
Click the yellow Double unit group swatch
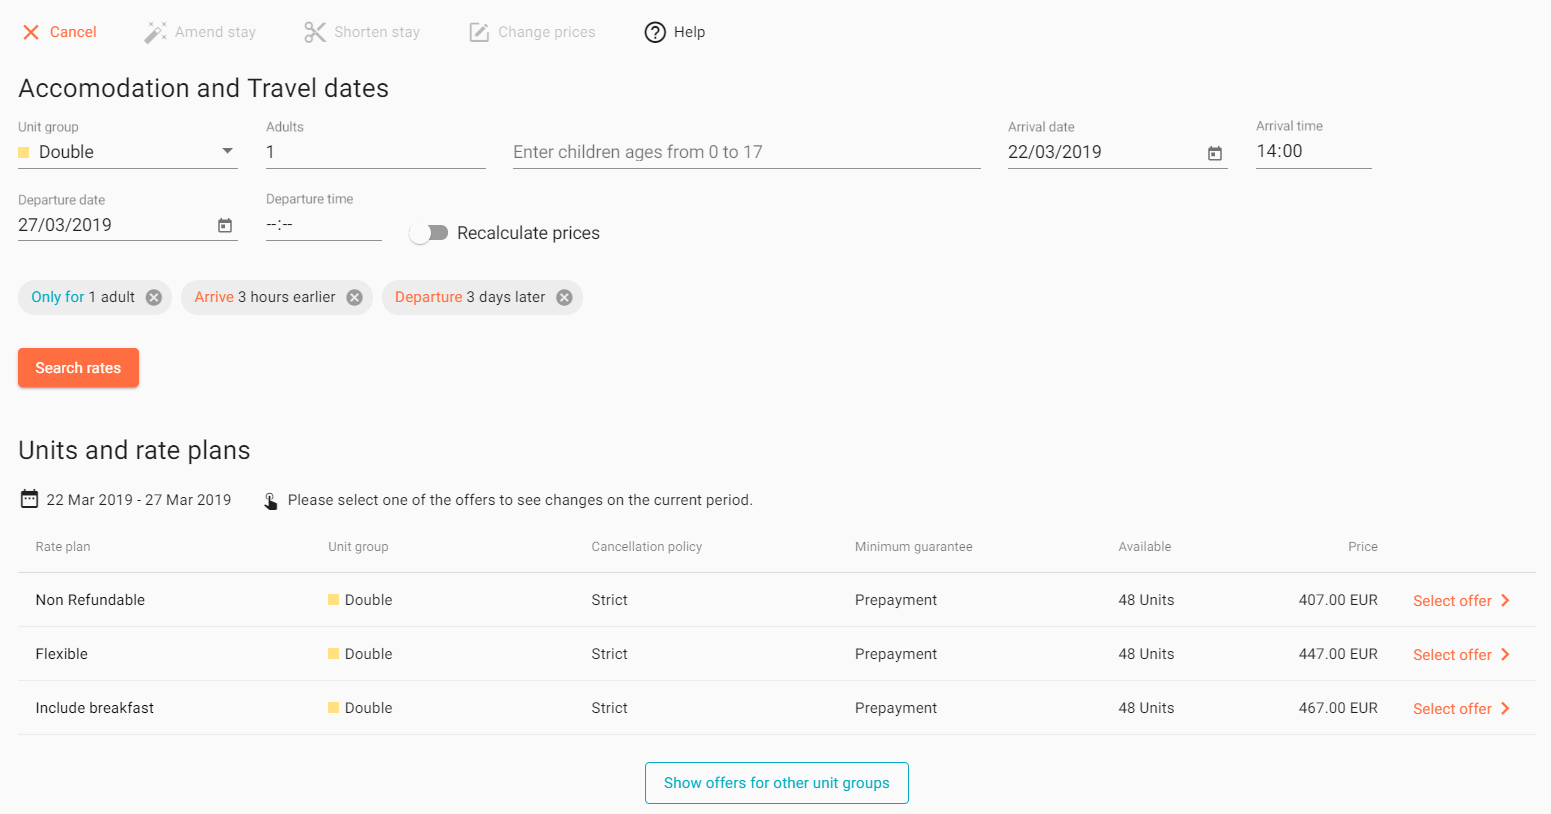click(x=24, y=152)
